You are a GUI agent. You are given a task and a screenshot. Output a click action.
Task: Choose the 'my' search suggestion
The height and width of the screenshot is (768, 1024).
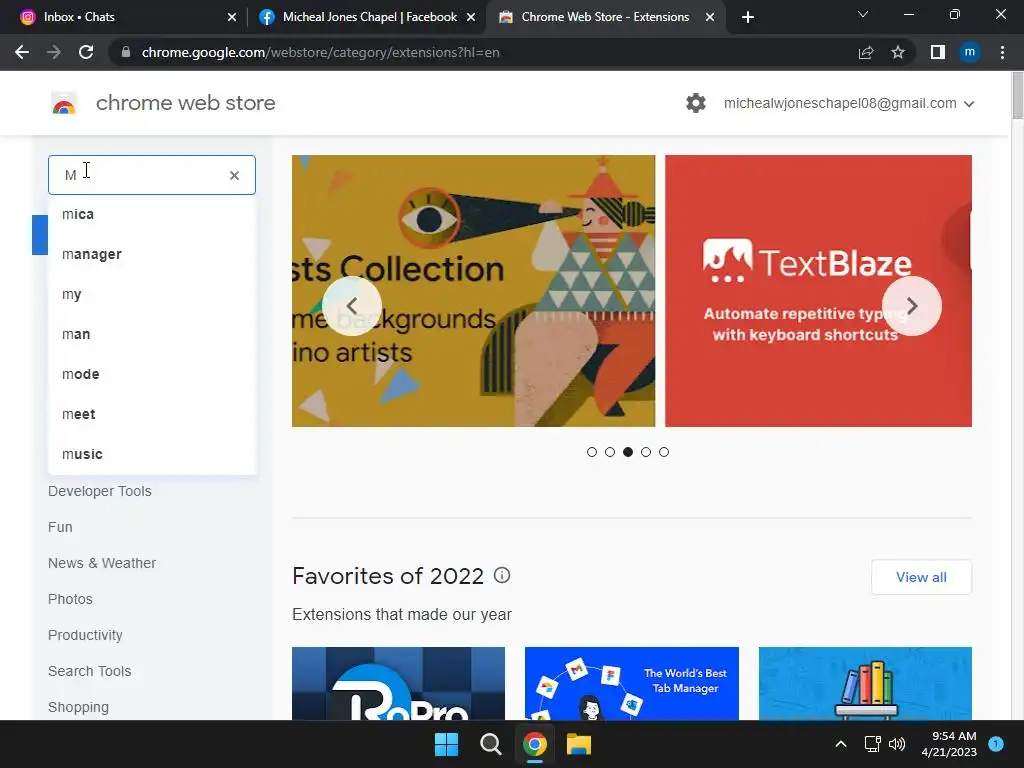tap(152, 294)
